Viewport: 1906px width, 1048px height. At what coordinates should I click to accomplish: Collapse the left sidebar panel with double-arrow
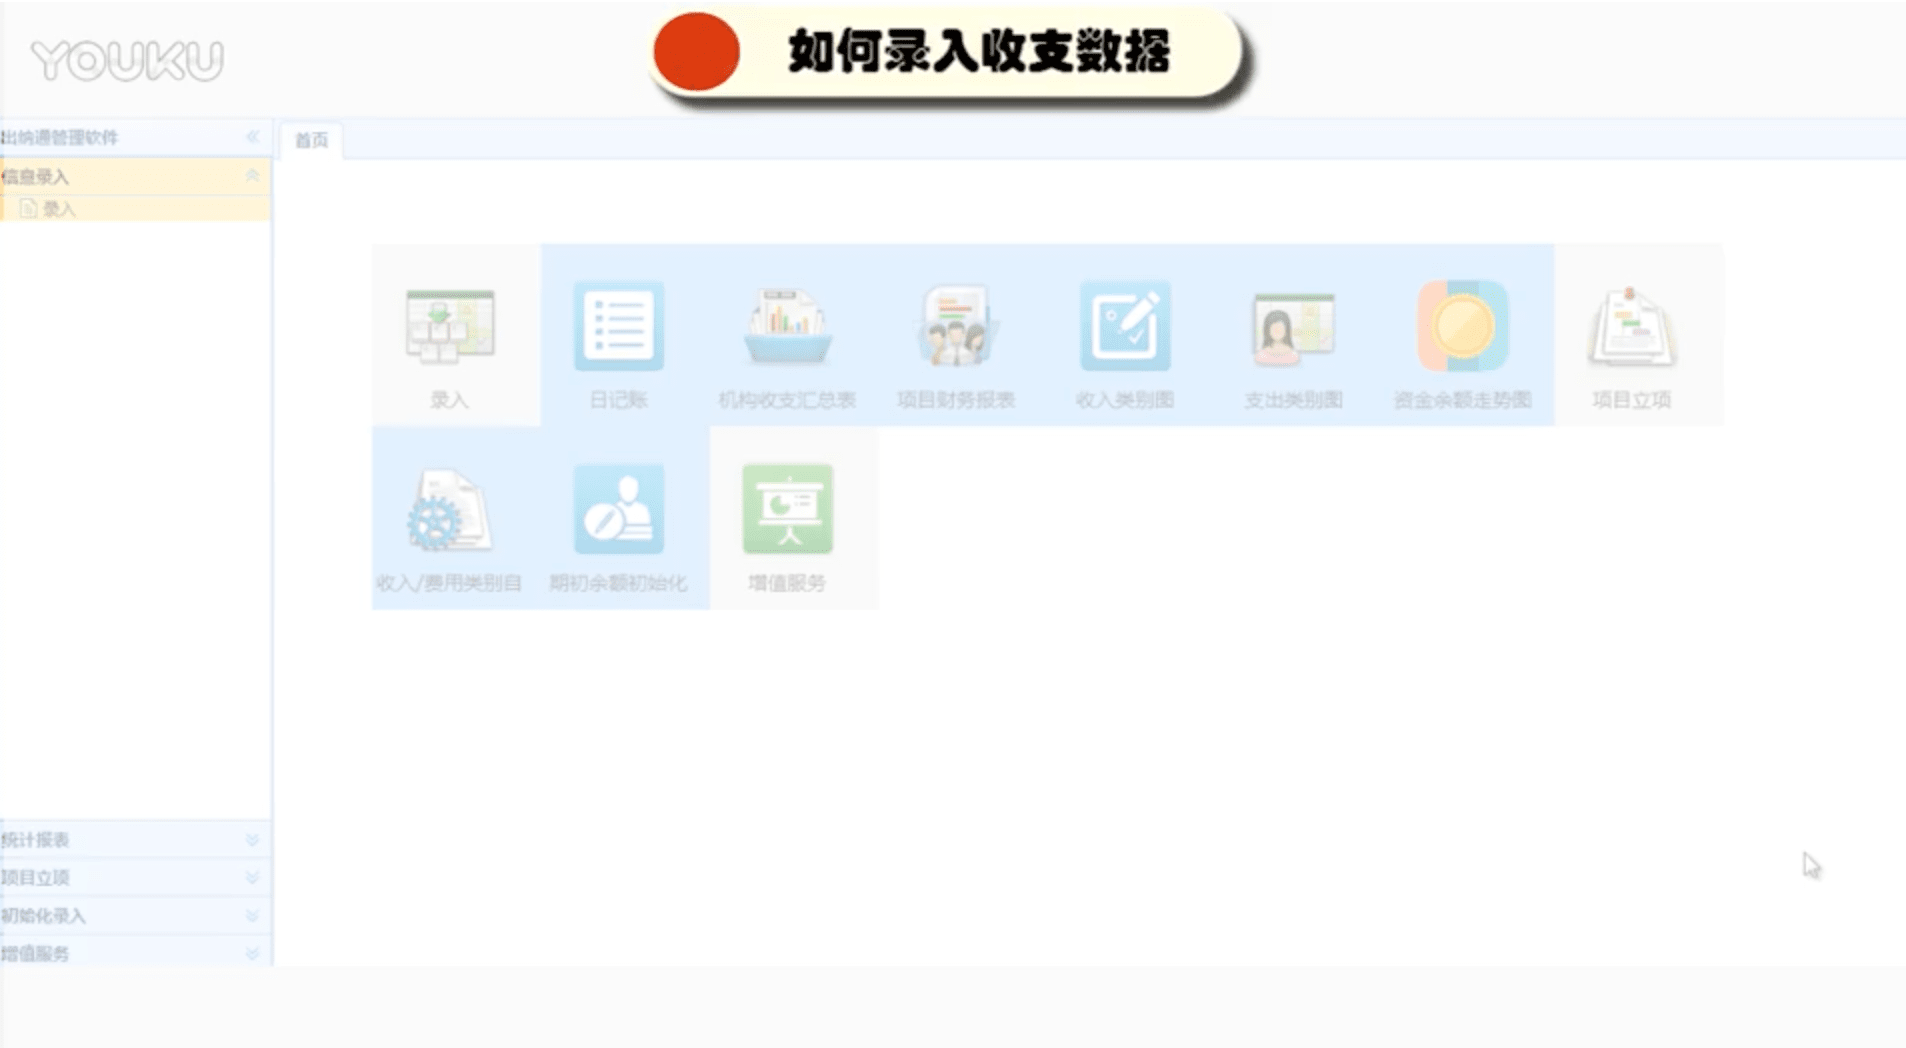tap(252, 137)
